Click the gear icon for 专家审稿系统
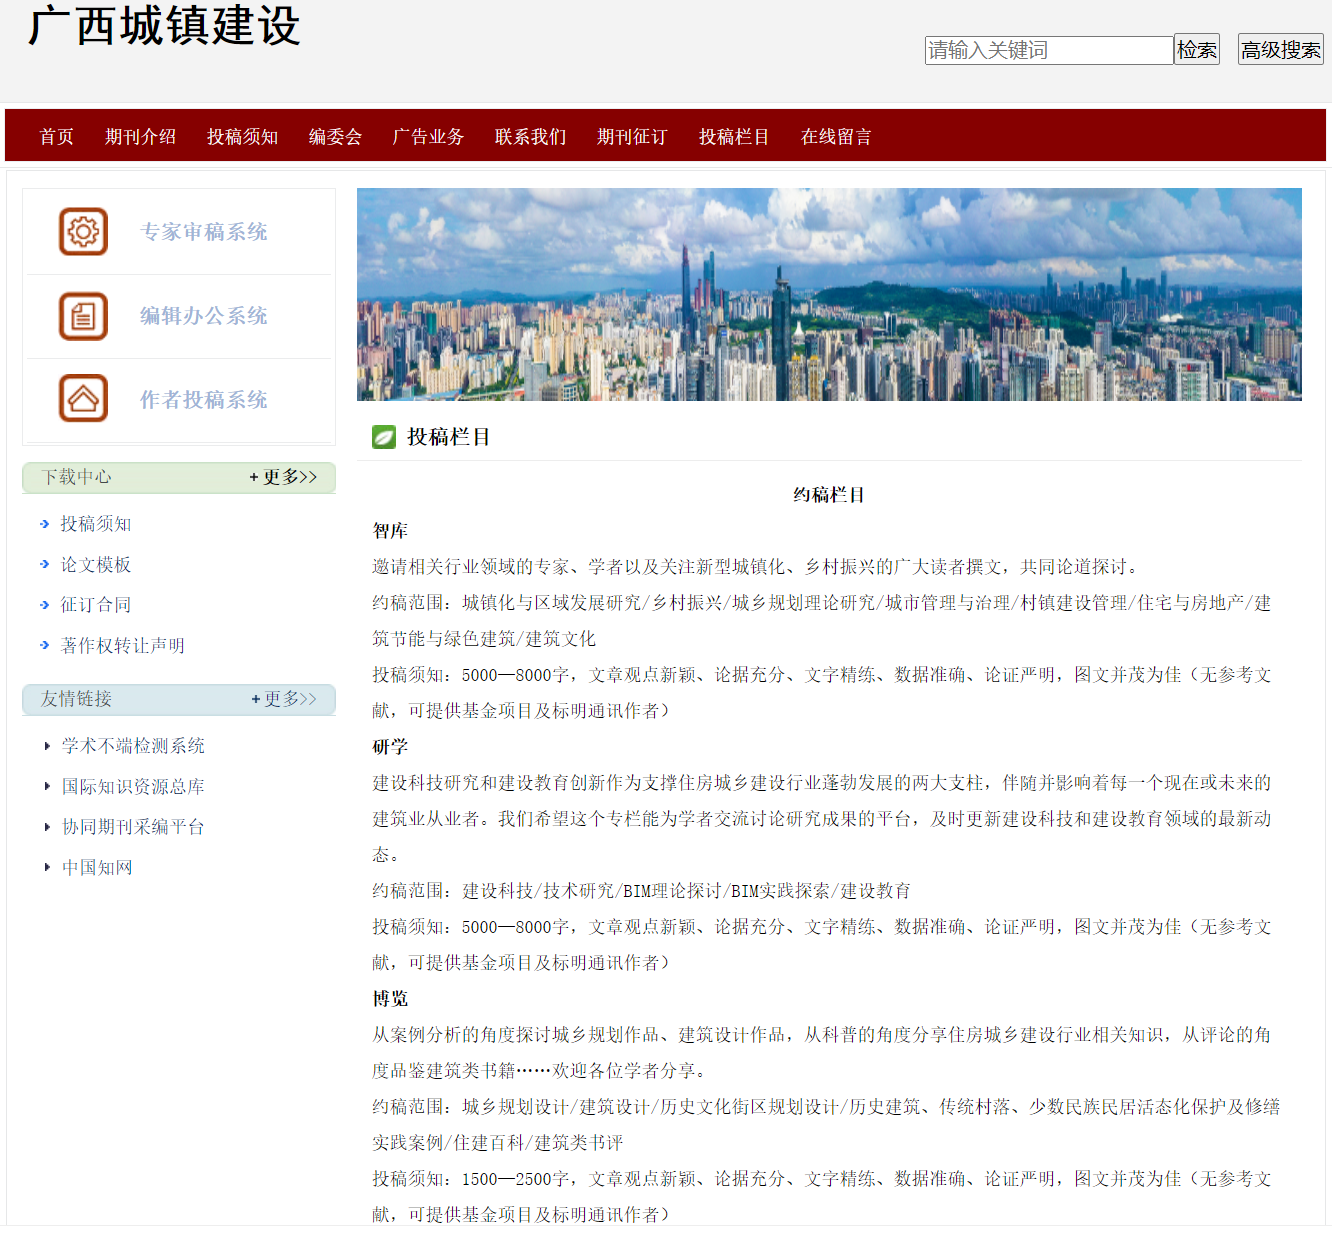 pos(83,232)
